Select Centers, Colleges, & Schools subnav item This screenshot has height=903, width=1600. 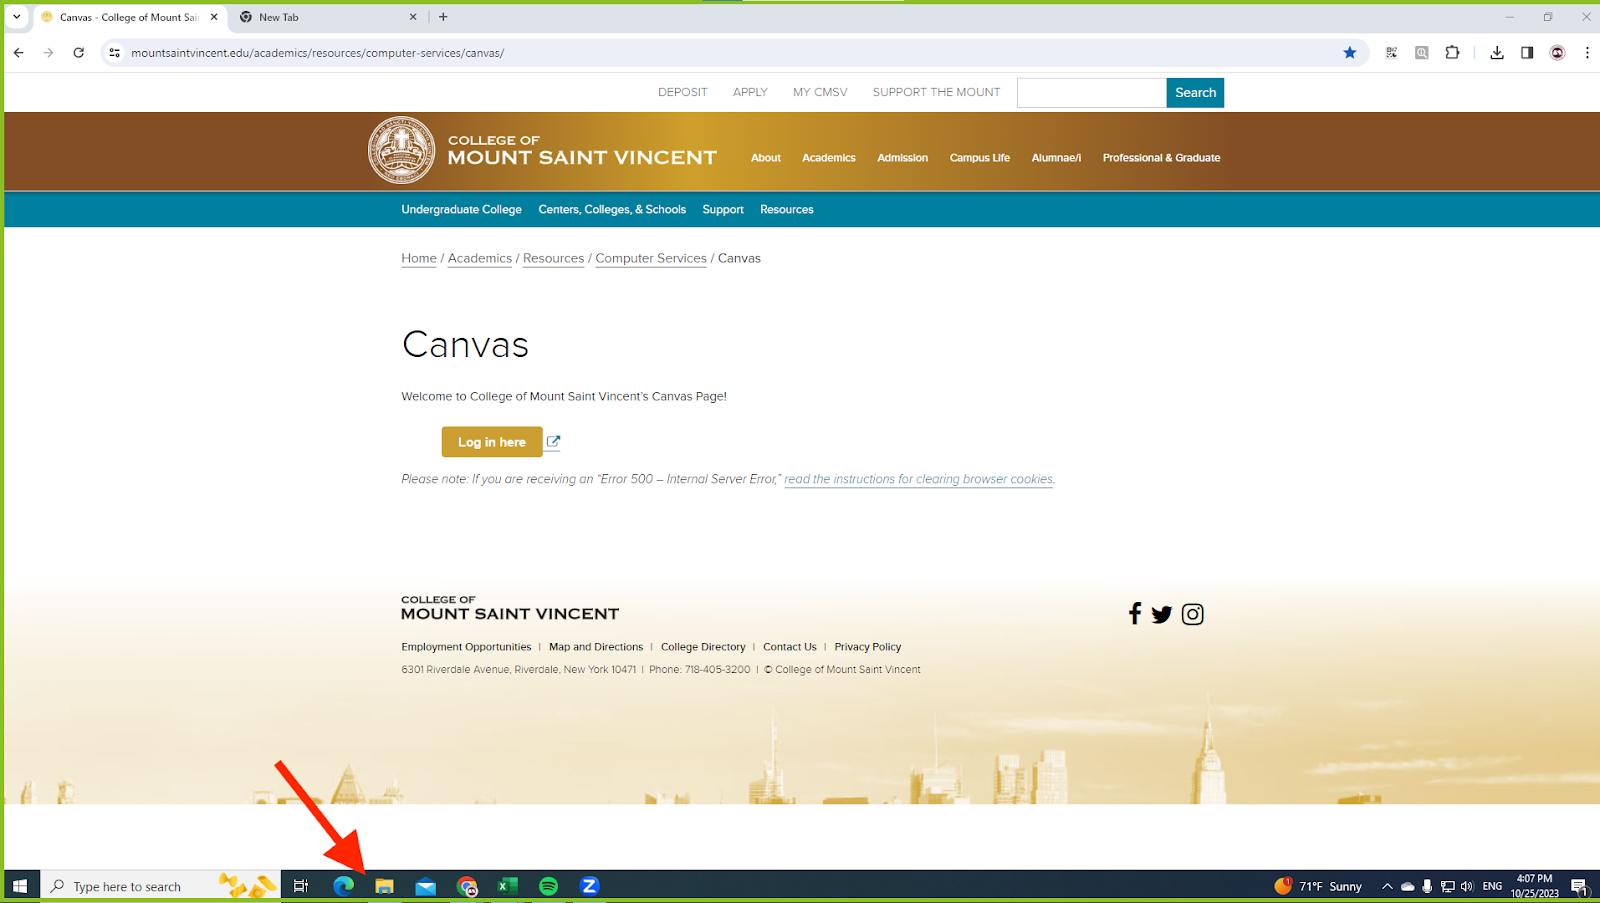pos(612,210)
